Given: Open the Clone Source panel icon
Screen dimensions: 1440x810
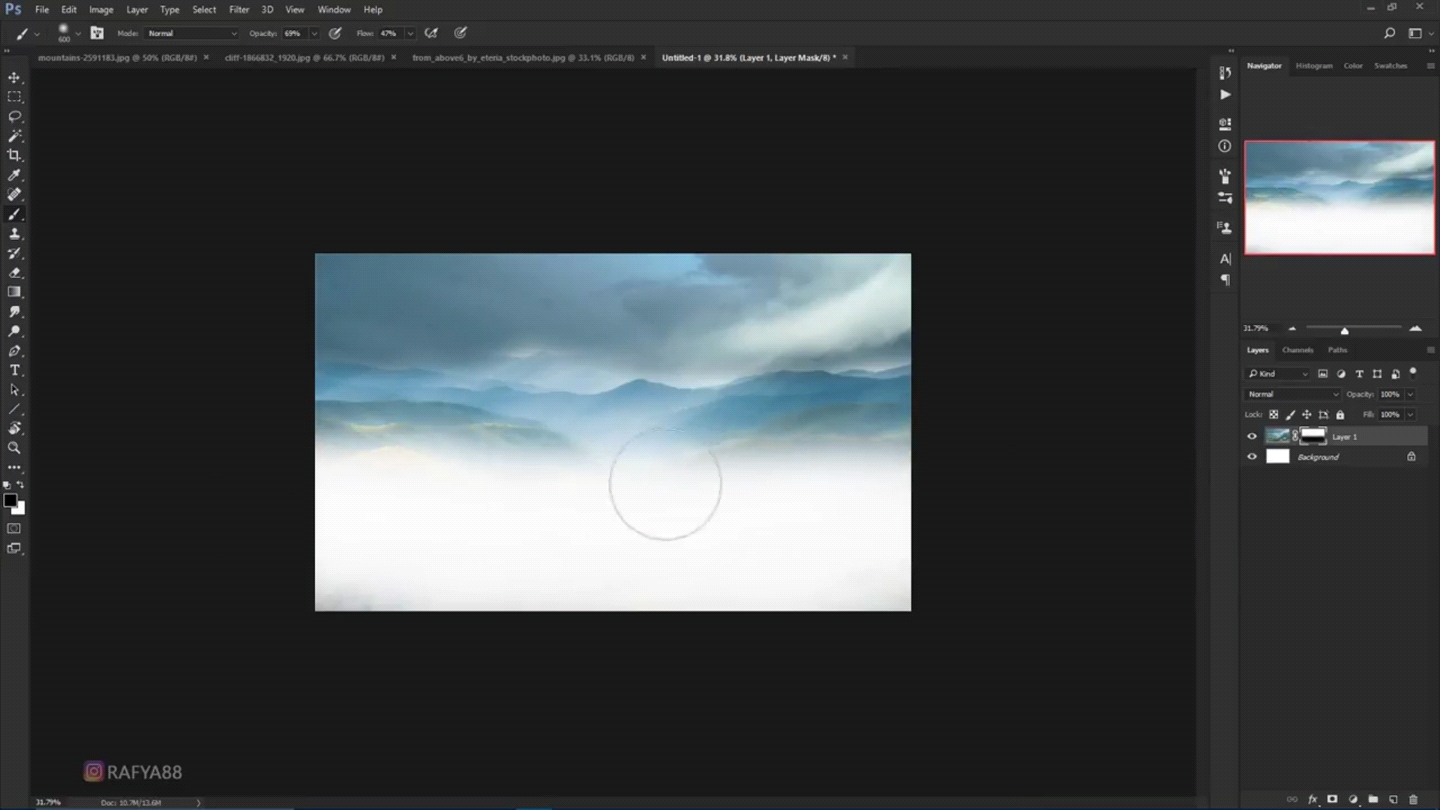Looking at the screenshot, I should tap(1225, 228).
